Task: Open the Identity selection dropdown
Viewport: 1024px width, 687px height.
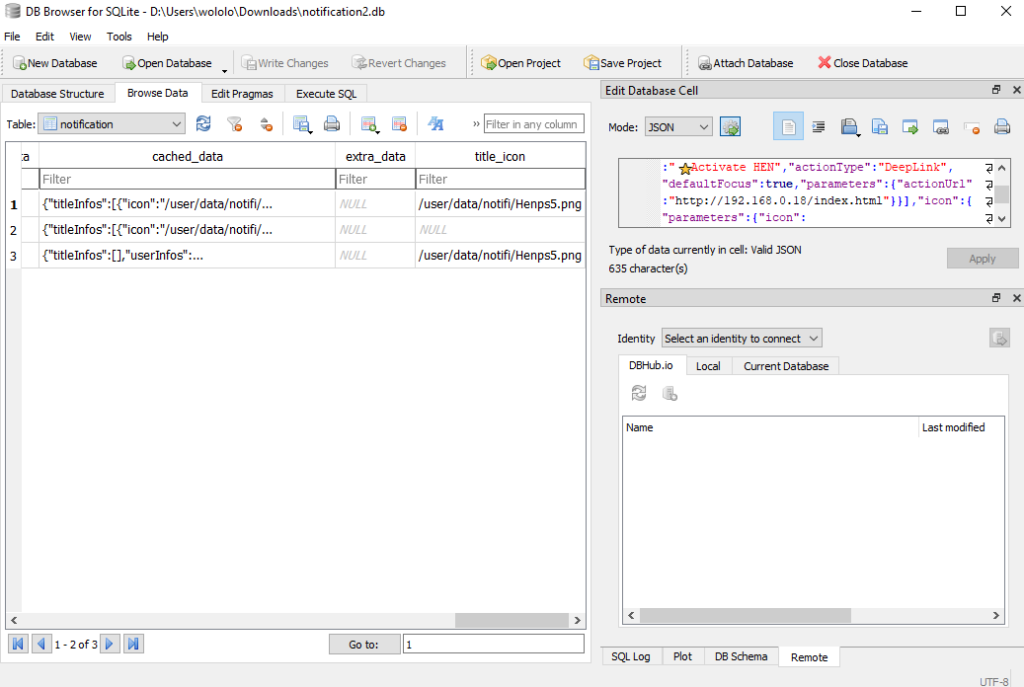Action: 741,338
